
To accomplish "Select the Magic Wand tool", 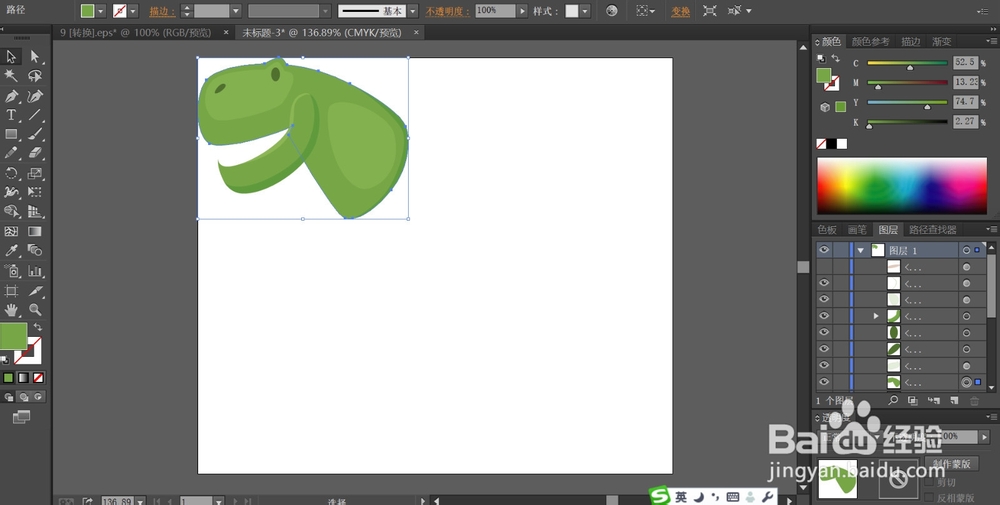I will point(11,76).
